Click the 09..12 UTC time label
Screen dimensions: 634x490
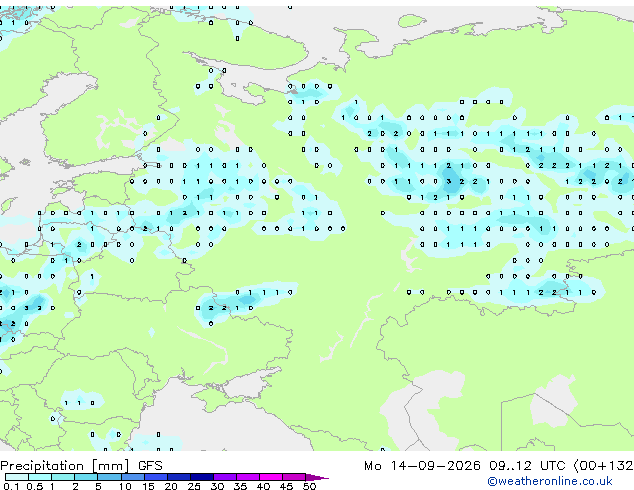(x=527, y=466)
